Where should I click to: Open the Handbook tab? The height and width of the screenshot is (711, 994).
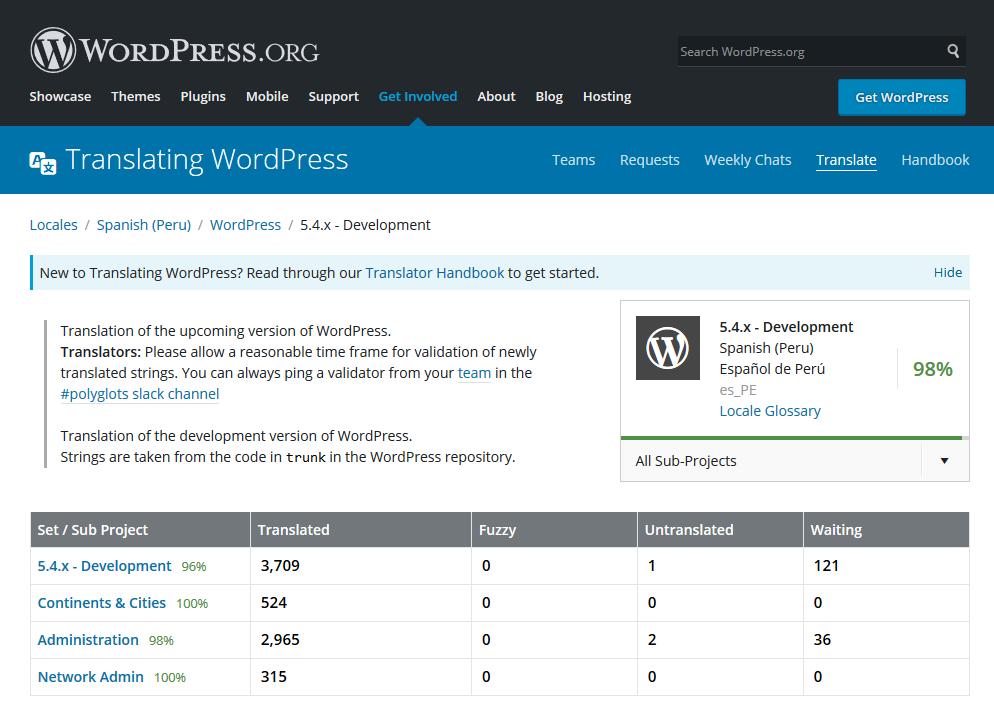(x=935, y=160)
